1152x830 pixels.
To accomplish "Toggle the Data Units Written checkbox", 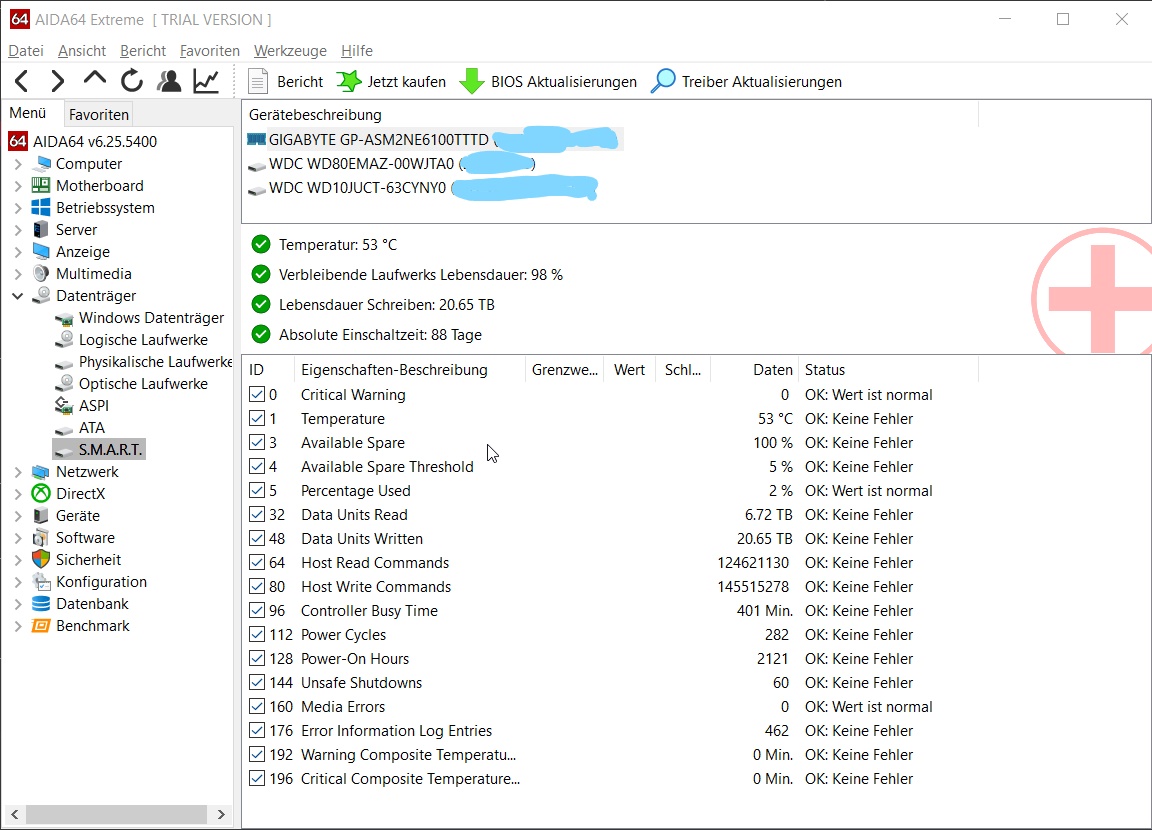I will (x=256, y=538).
